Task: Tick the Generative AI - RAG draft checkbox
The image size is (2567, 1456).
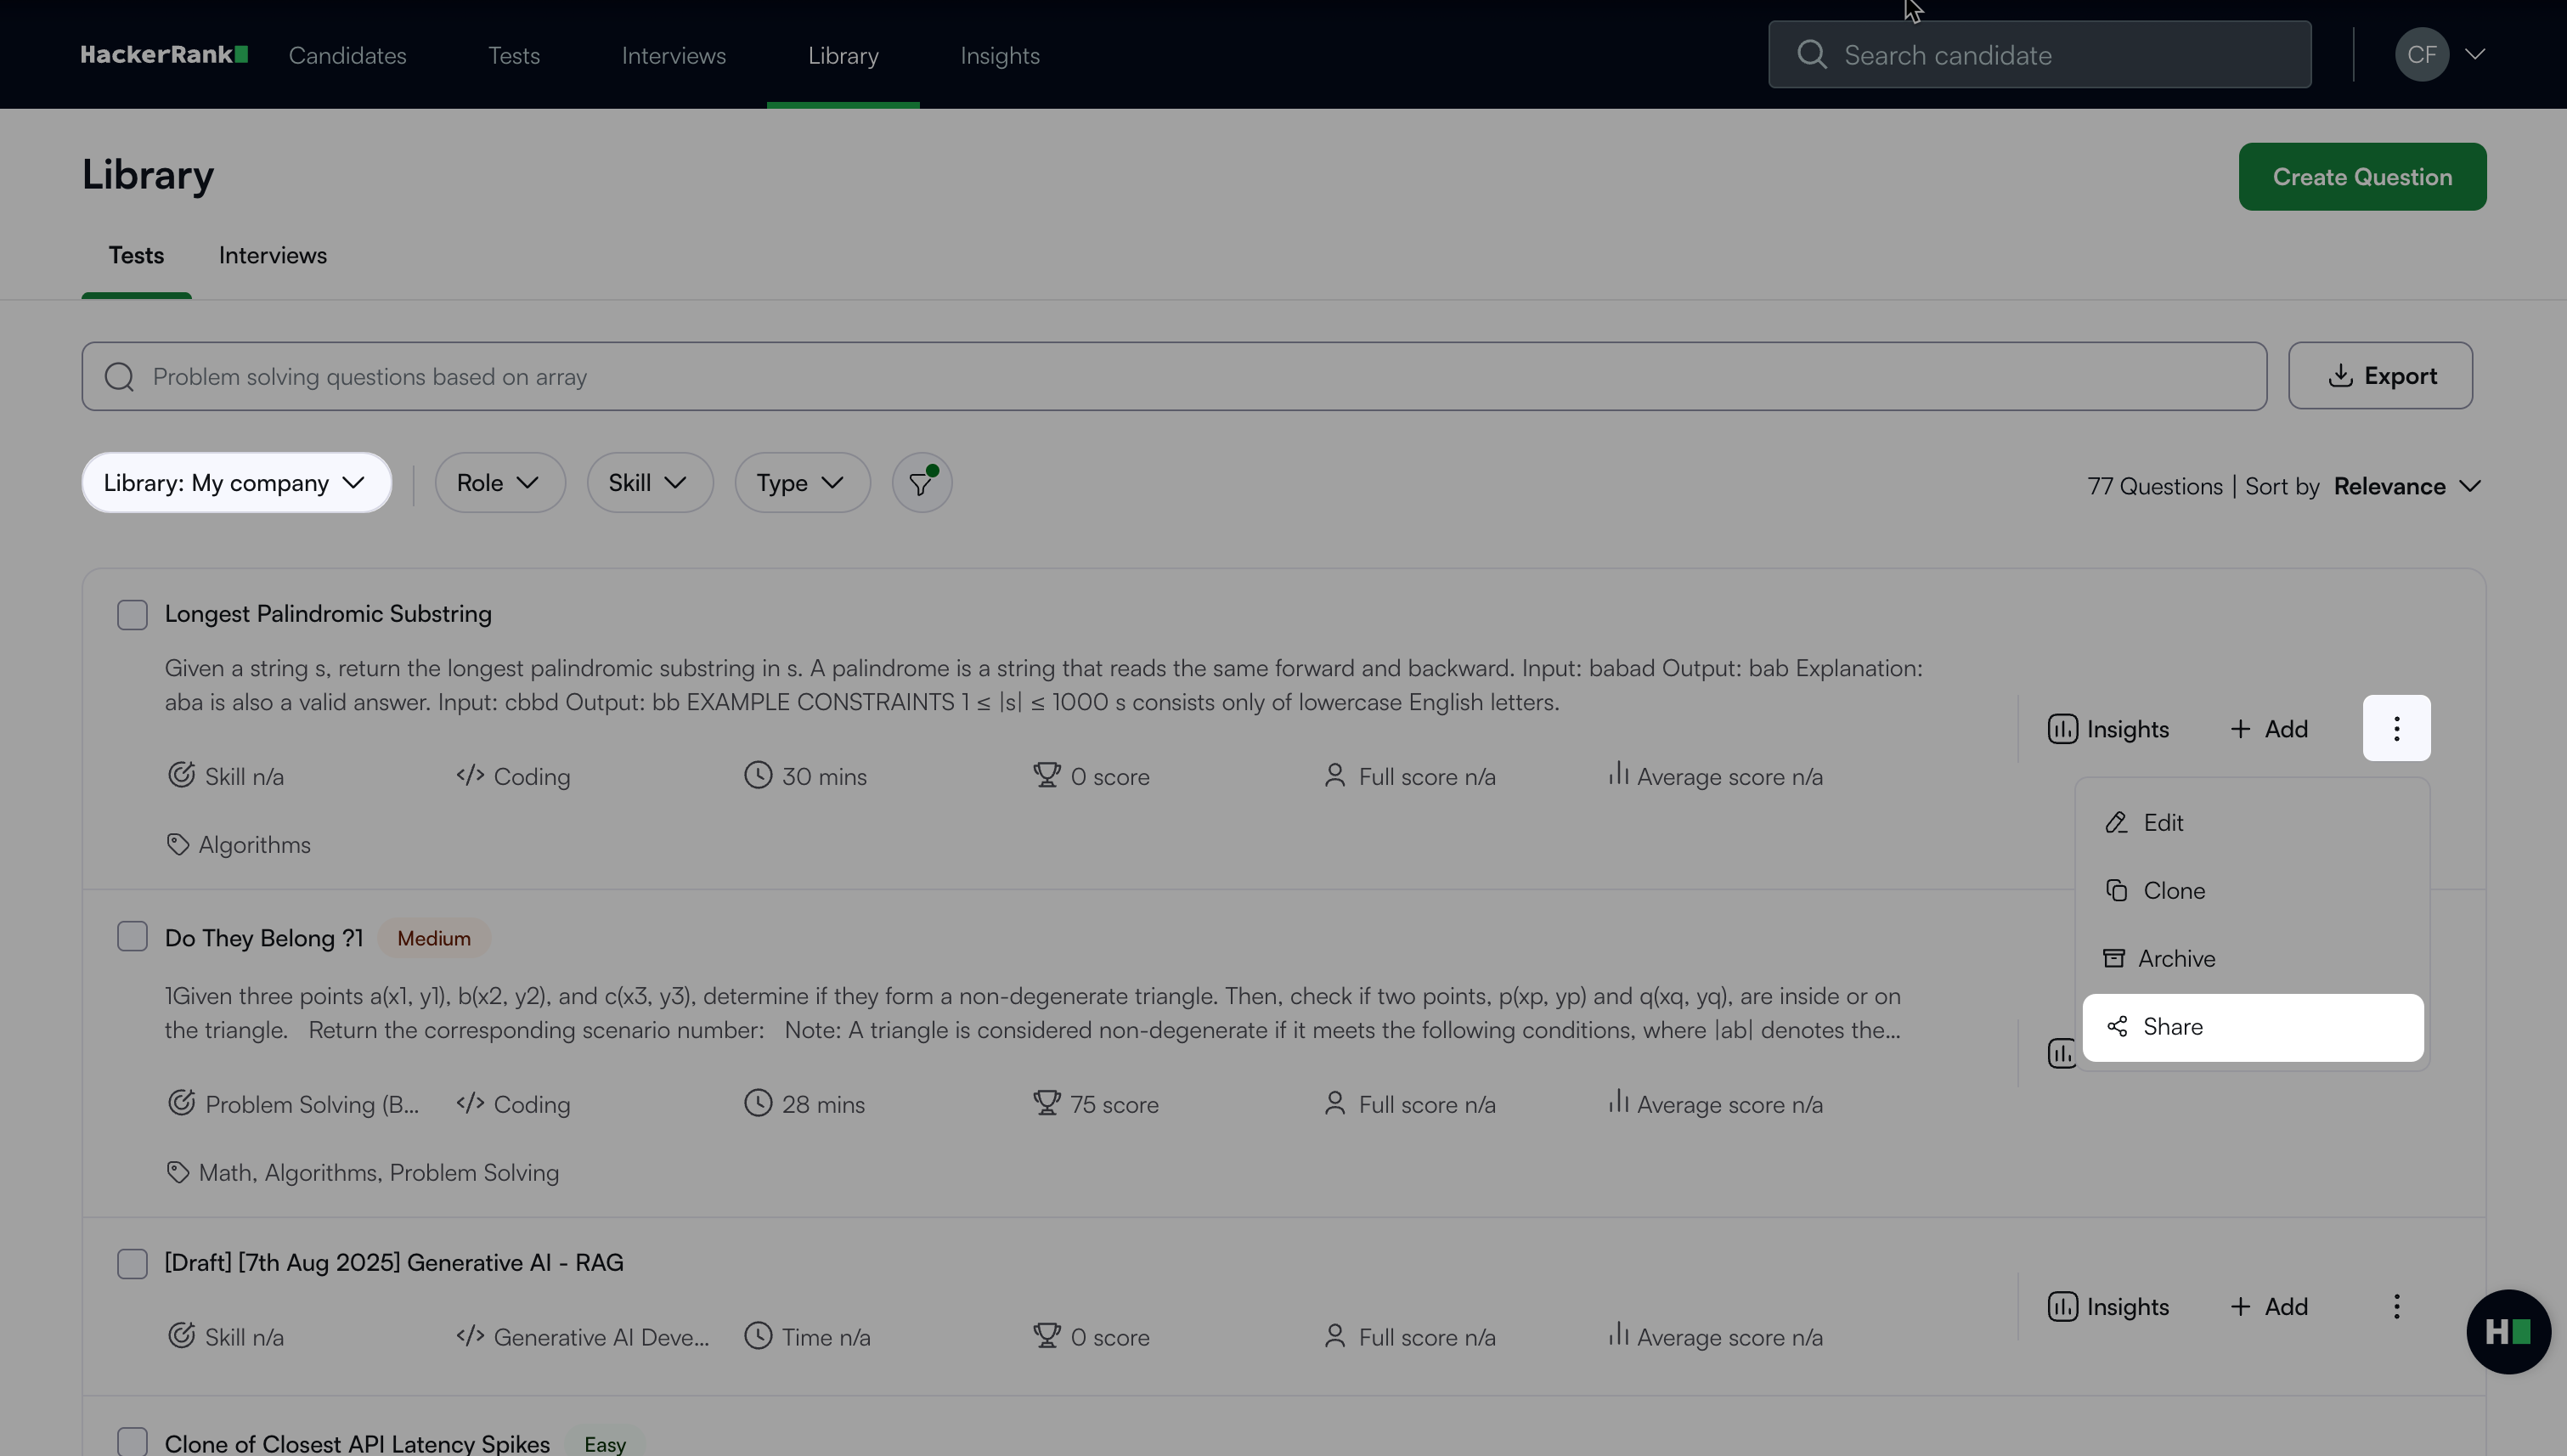Action: [132, 1263]
